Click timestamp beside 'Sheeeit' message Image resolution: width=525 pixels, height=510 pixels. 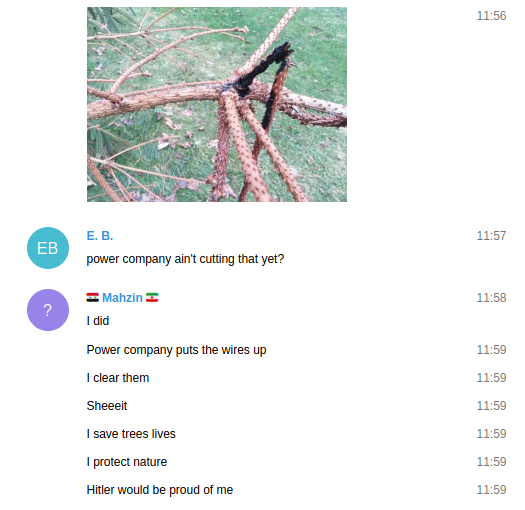click(491, 406)
